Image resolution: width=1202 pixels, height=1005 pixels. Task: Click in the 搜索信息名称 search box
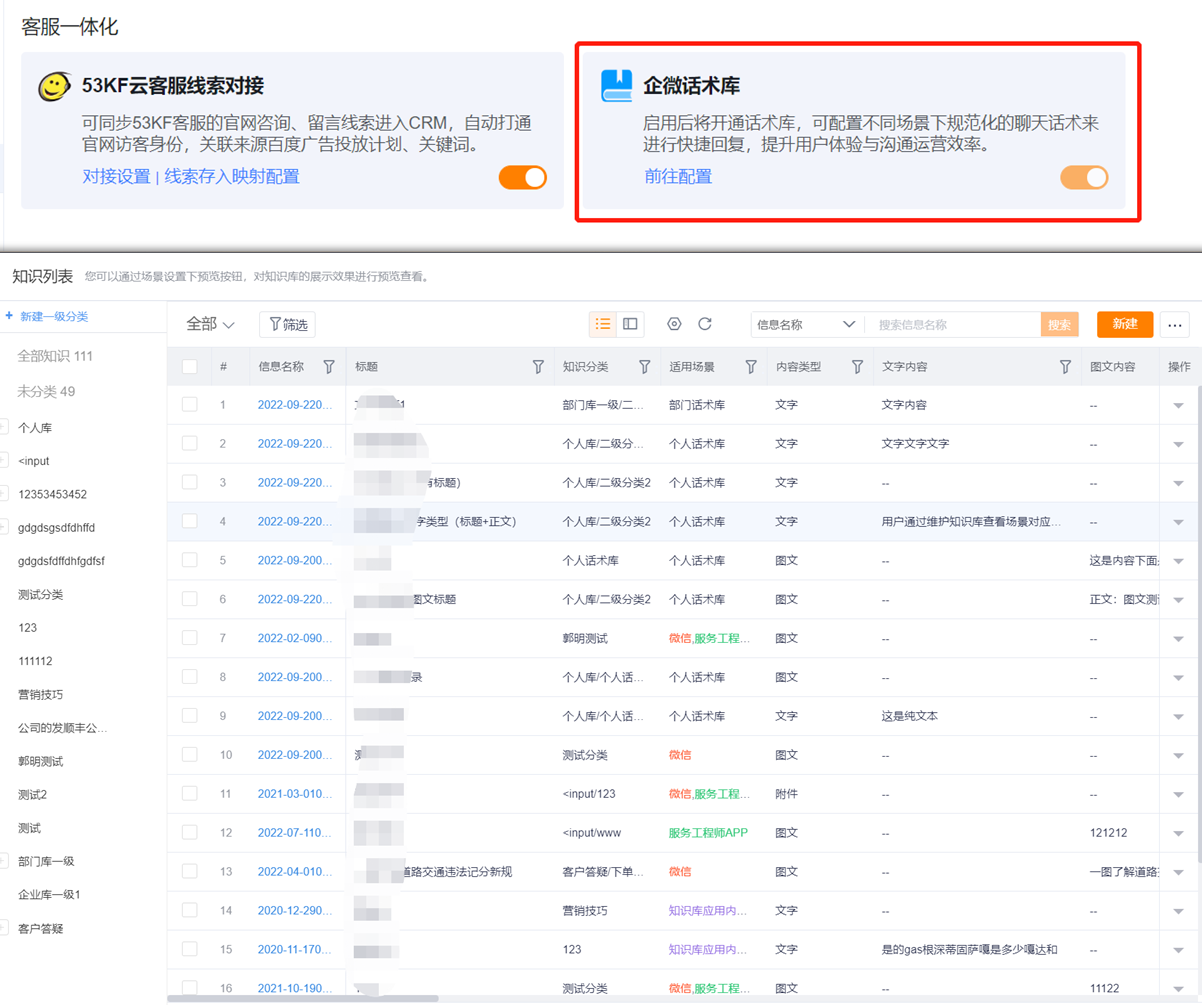(x=955, y=324)
